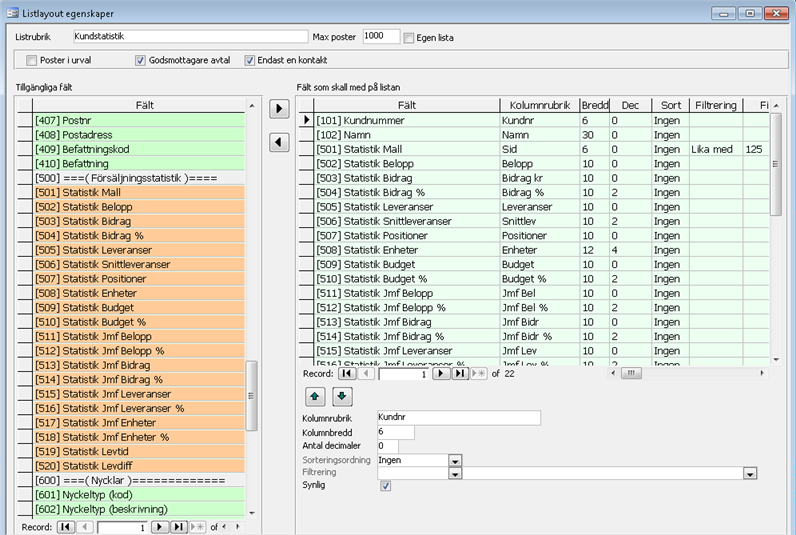Open the Sorteringsordning dropdown

tap(455, 460)
